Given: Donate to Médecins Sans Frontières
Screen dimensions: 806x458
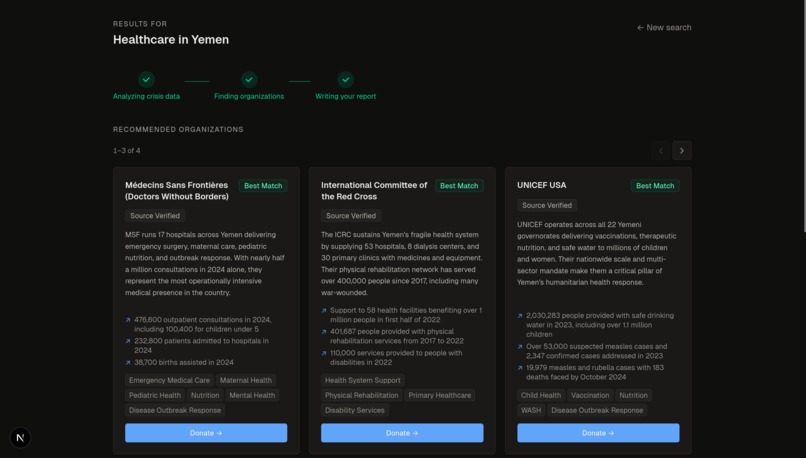Looking at the screenshot, I should point(206,433).
